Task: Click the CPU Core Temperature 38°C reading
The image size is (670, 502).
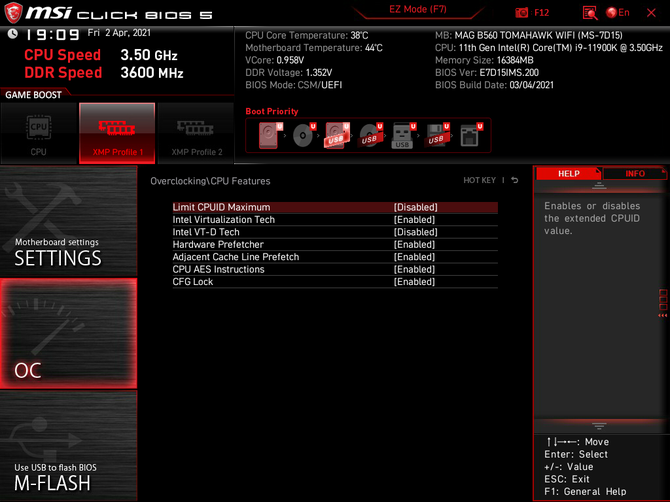Action: pos(306,35)
